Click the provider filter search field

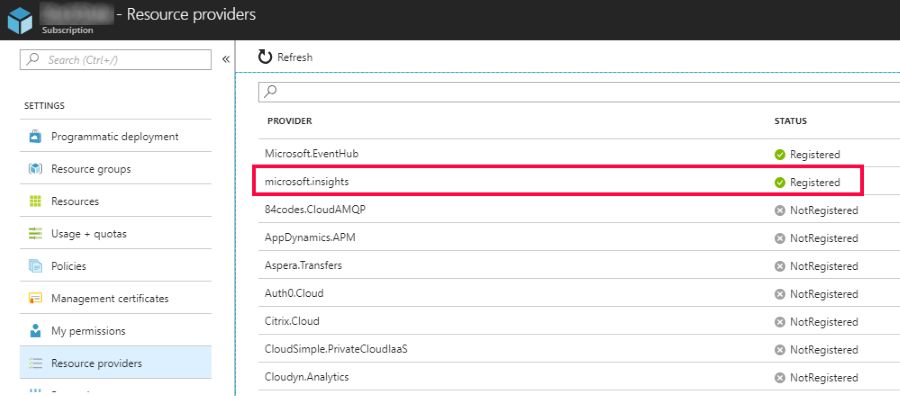[x=579, y=91]
